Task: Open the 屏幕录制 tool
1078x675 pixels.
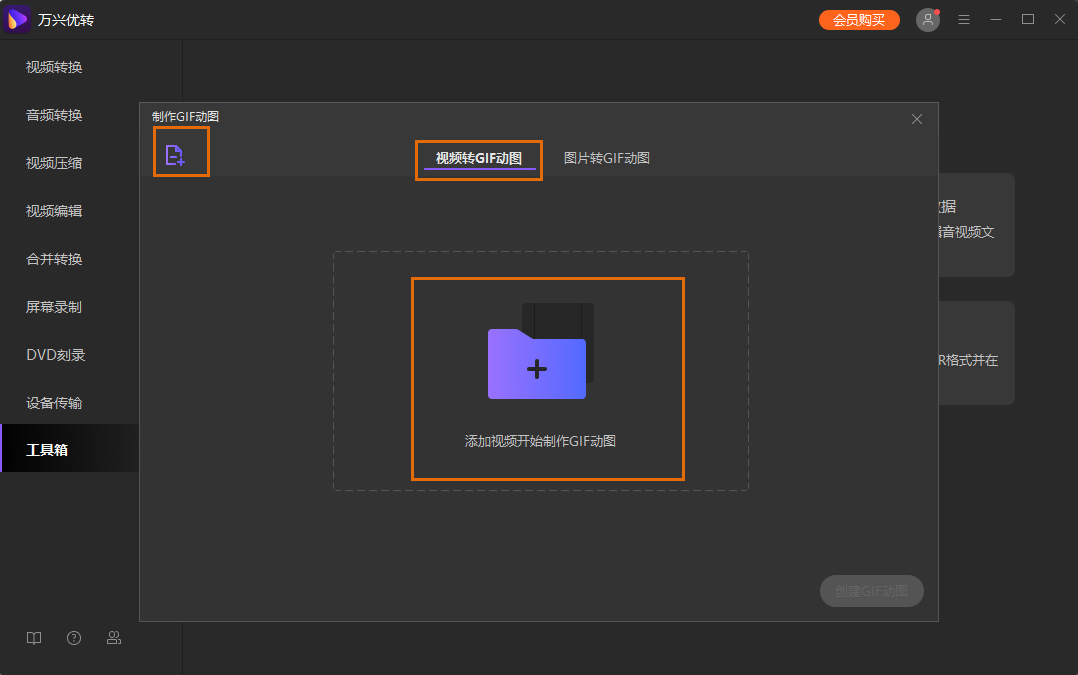Action: (56, 307)
